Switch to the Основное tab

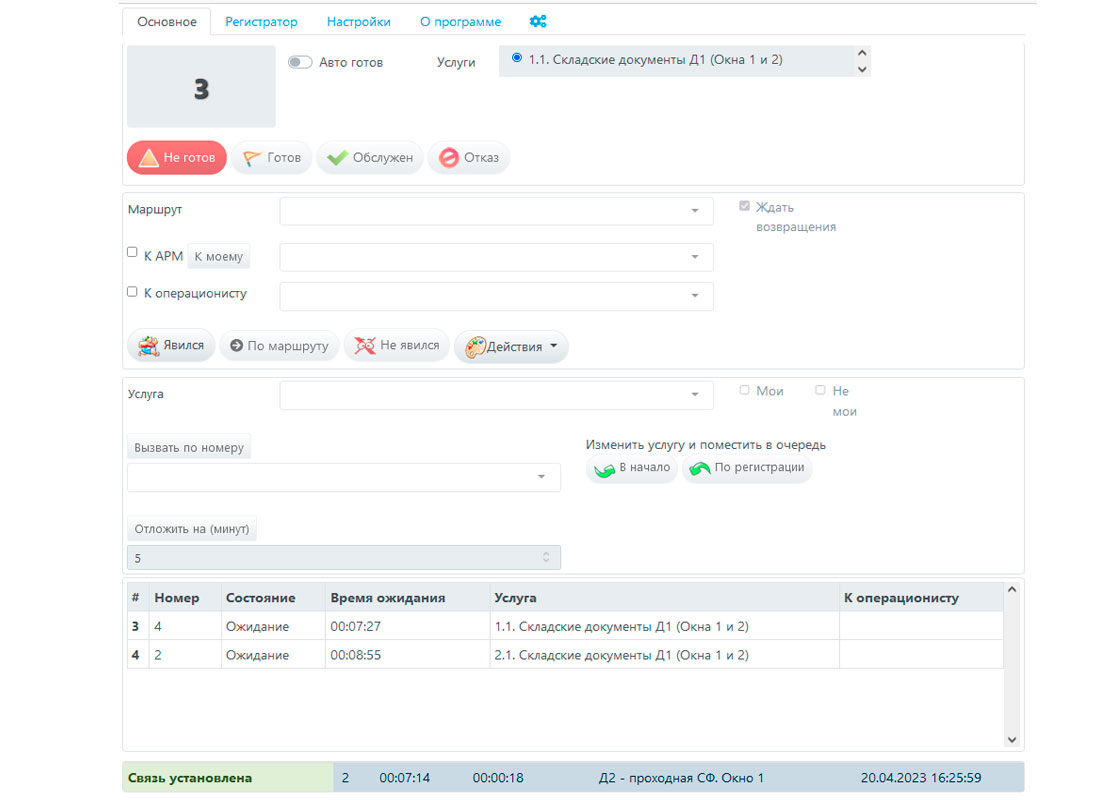click(x=166, y=22)
